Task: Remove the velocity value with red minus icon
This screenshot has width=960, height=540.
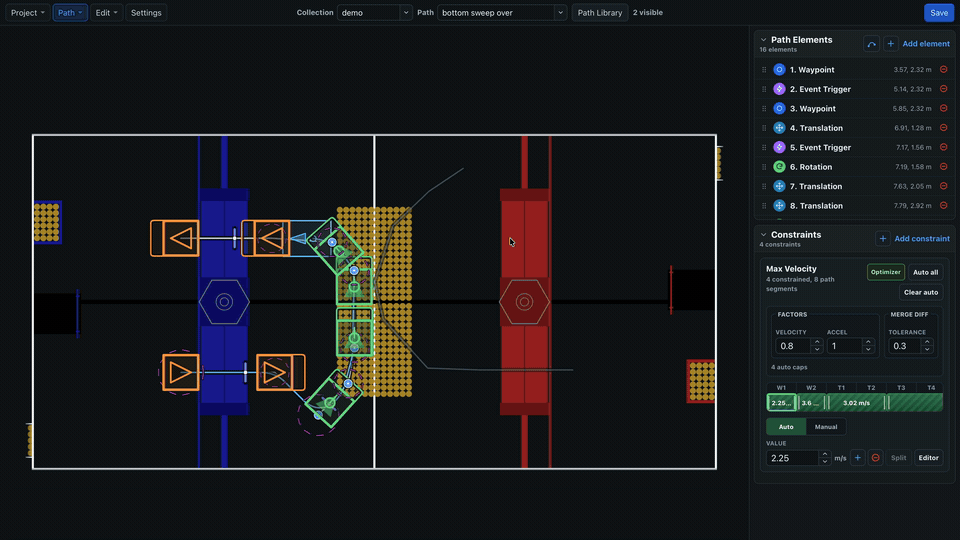Action: (876, 457)
